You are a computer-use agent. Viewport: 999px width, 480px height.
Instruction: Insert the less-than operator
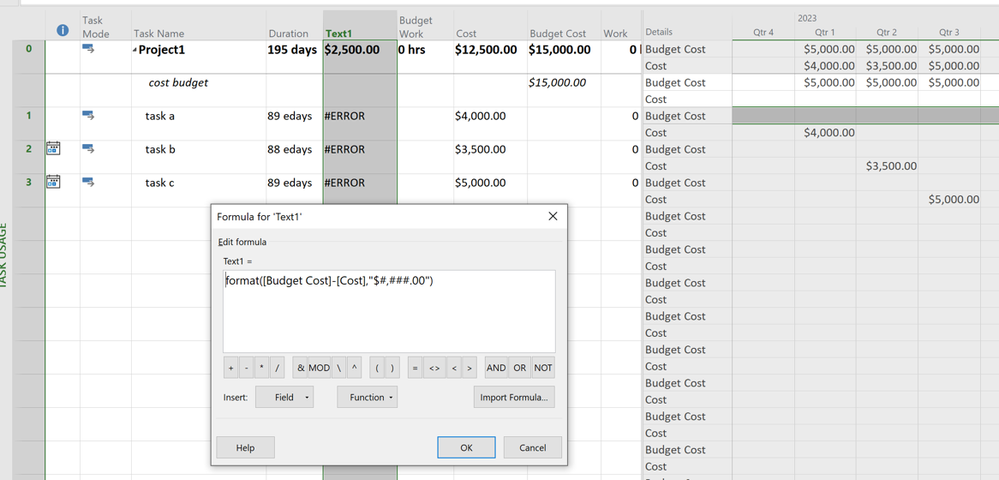pos(454,368)
